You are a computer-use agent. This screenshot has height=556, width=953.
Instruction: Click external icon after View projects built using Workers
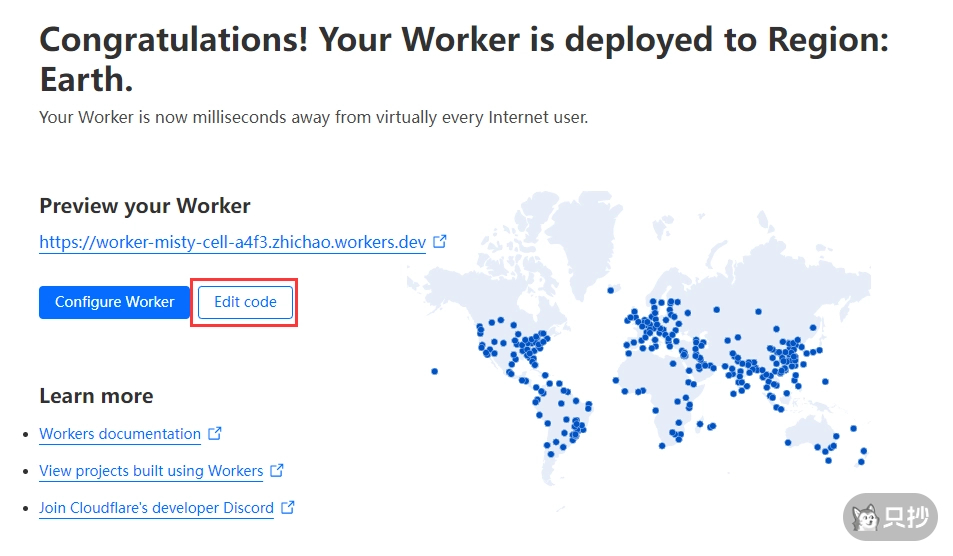(277, 470)
